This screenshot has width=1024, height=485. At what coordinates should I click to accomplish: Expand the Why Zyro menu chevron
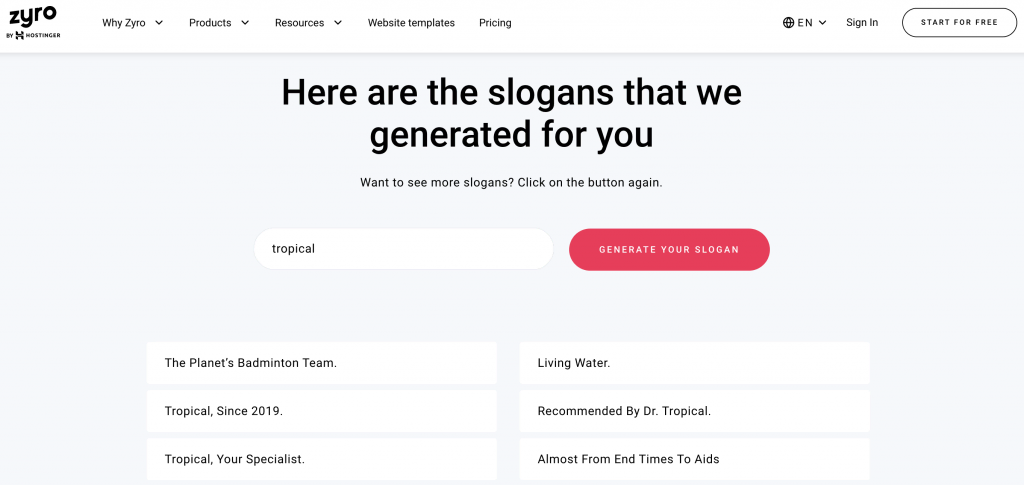tap(159, 23)
